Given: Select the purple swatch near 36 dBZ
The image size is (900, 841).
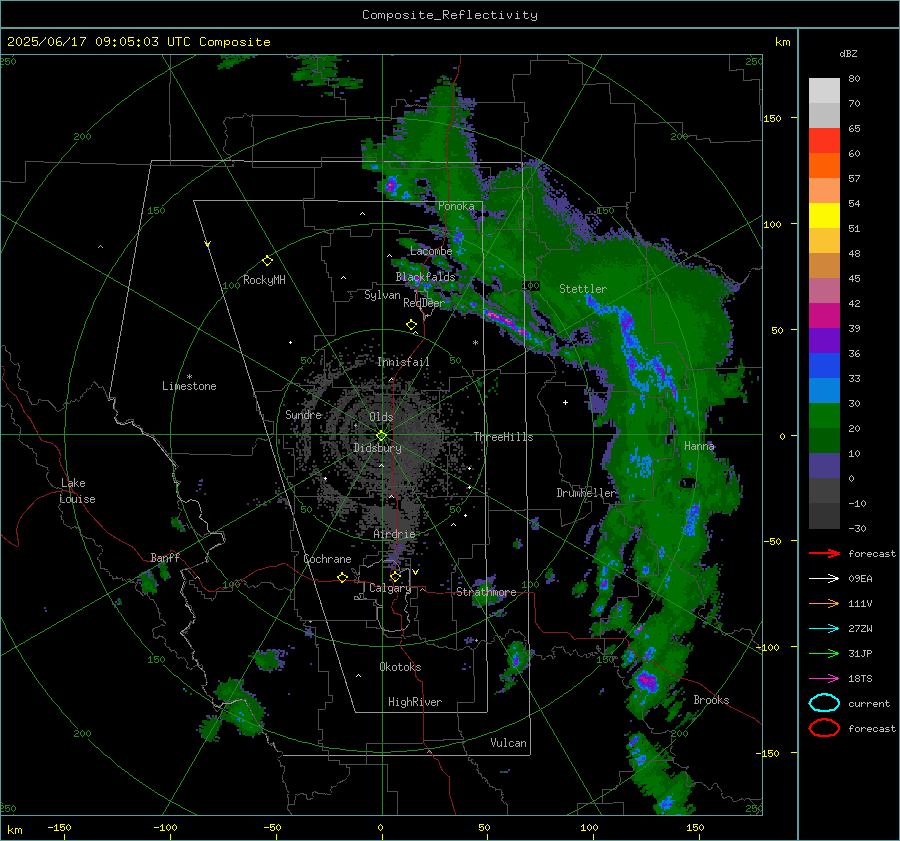Looking at the screenshot, I should pyautogui.click(x=824, y=341).
